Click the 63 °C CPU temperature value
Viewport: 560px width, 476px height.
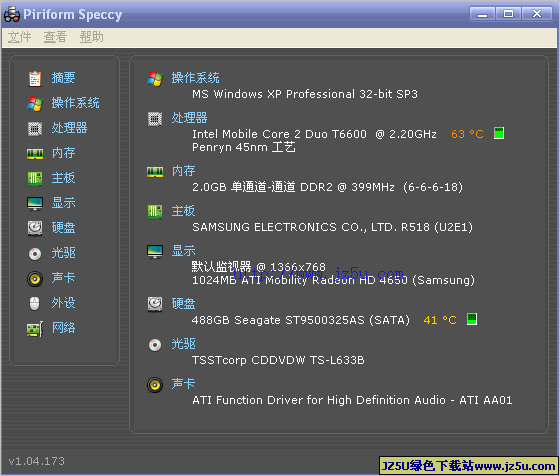pos(467,134)
